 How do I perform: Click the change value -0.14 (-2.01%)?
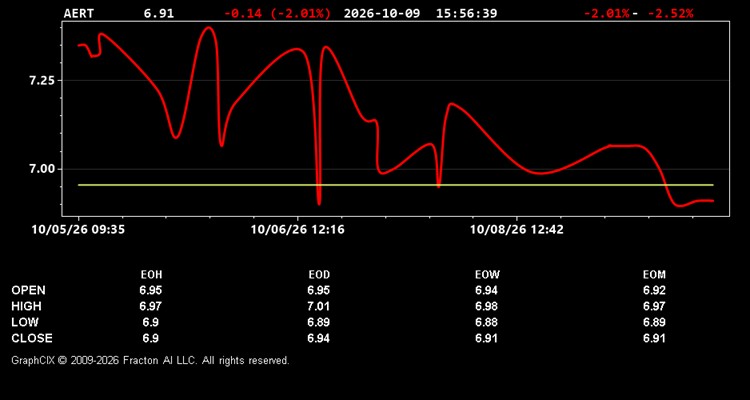tap(277, 13)
